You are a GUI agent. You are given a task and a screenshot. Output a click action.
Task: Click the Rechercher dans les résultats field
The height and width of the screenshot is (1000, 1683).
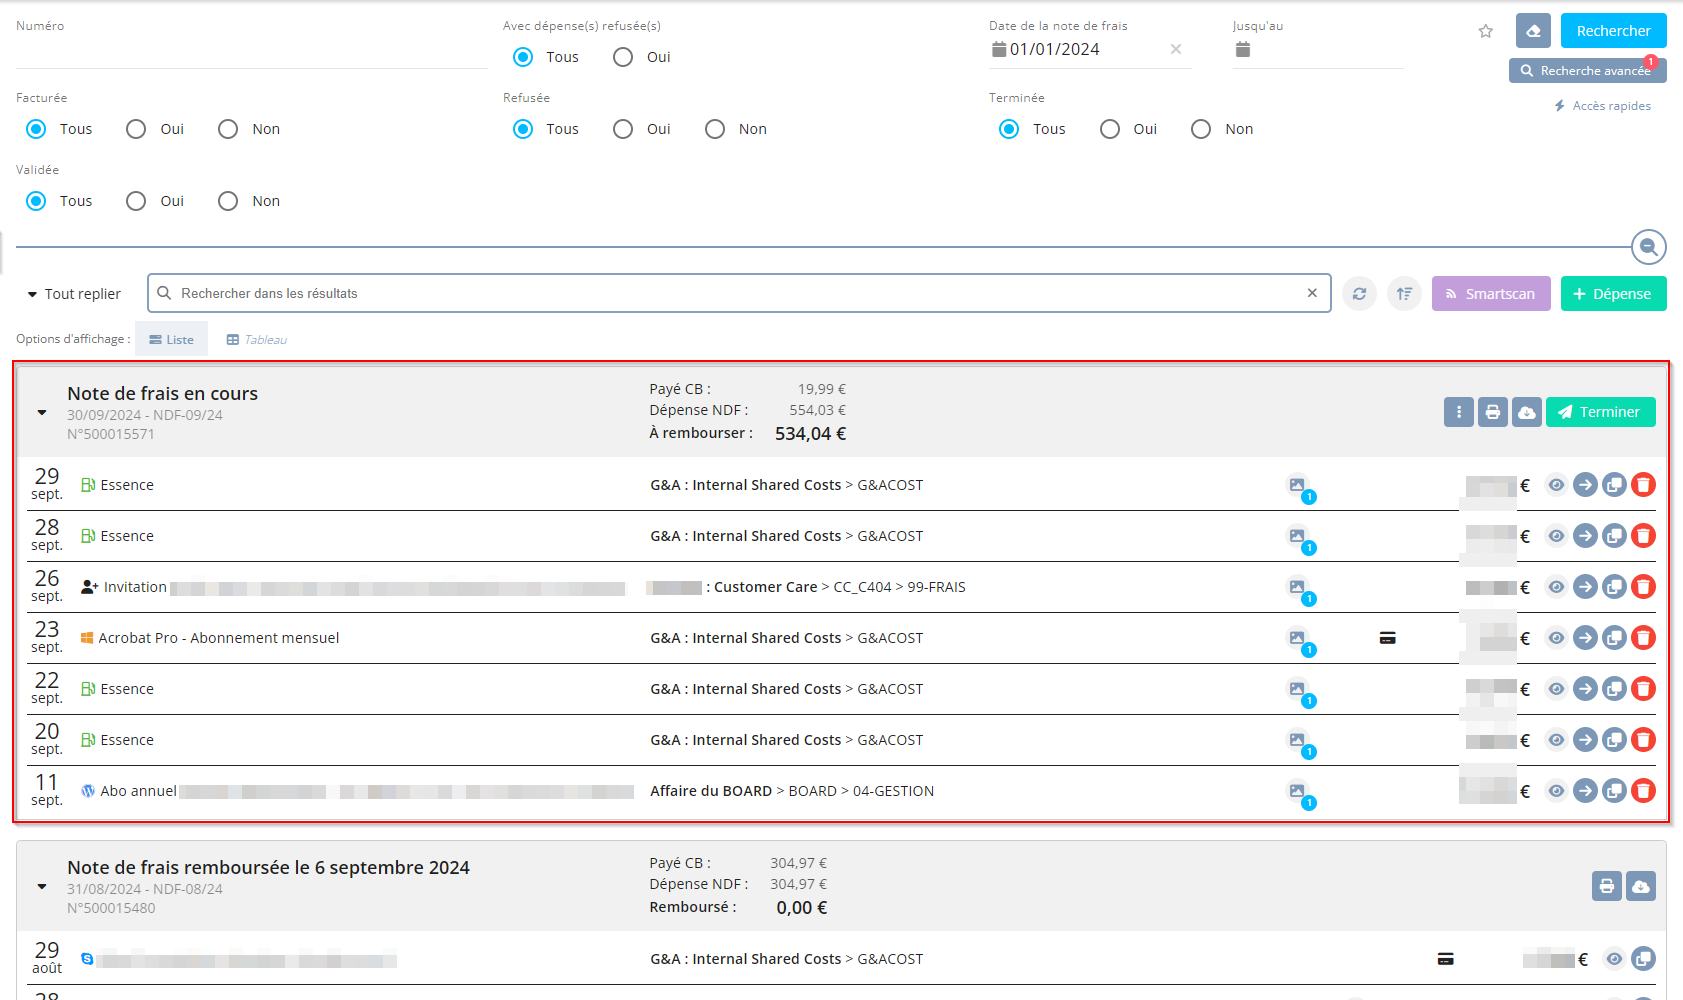738,293
